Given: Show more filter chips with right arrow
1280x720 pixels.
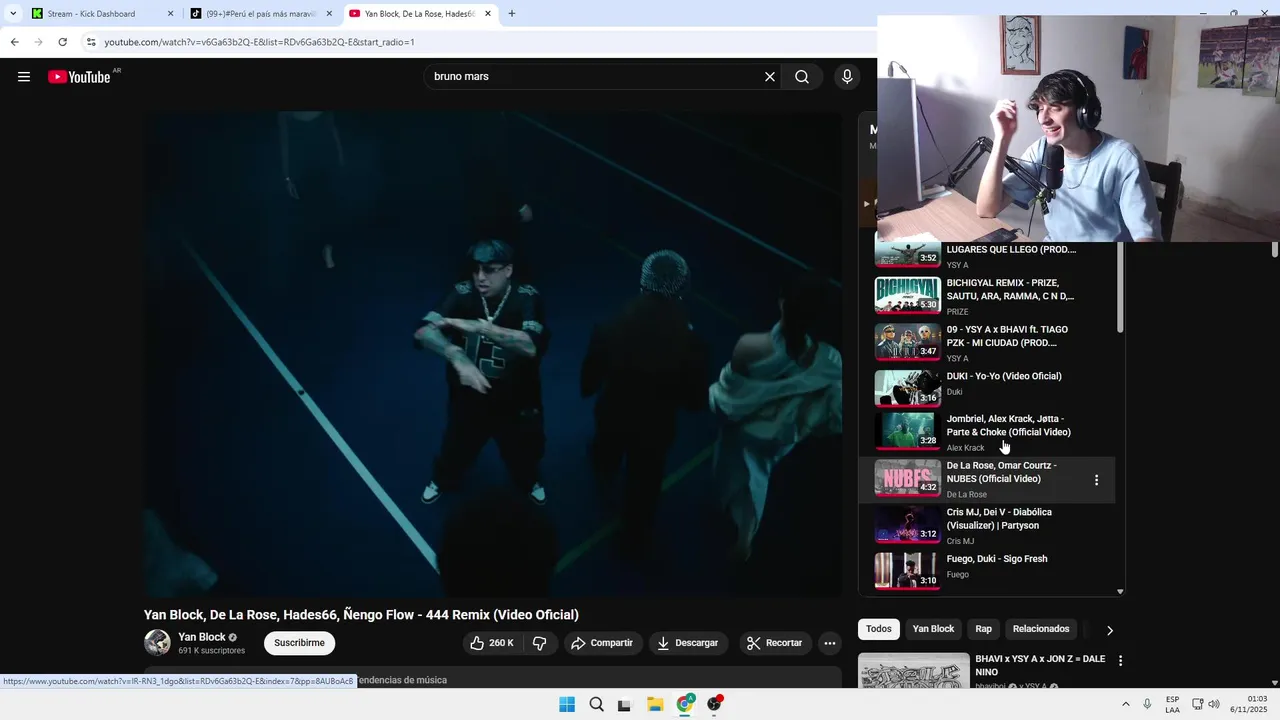Looking at the screenshot, I should pos(1109,630).
